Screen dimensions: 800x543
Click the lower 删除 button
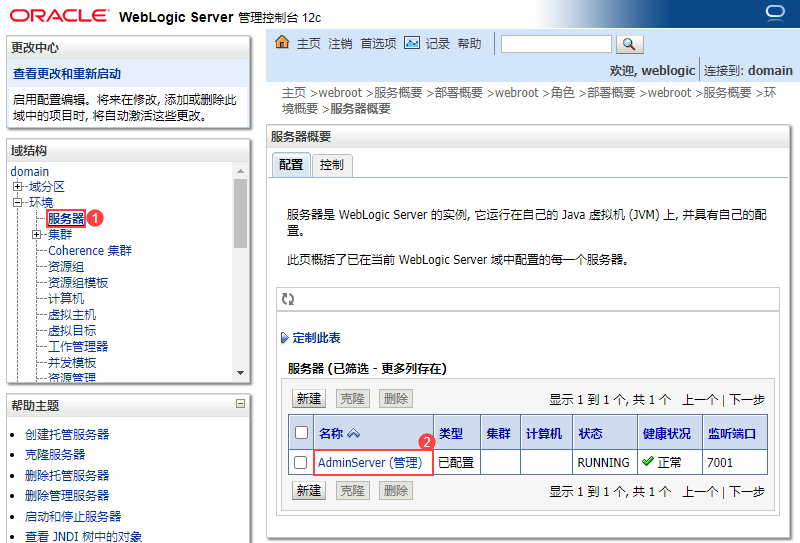396,491
